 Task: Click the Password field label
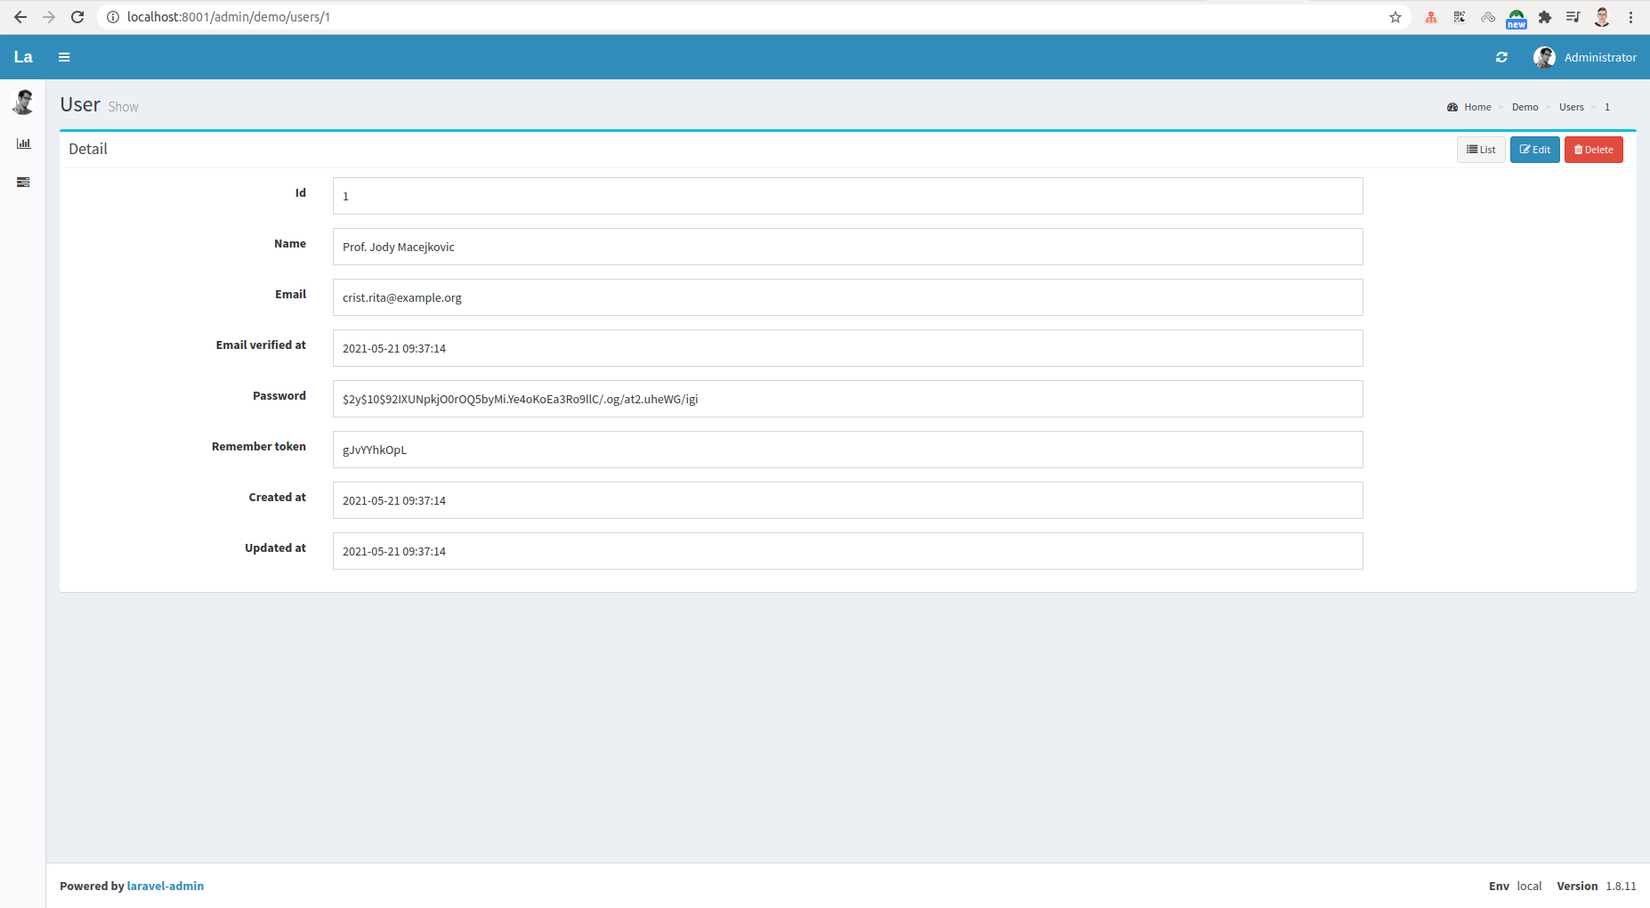tap(279, 396)
